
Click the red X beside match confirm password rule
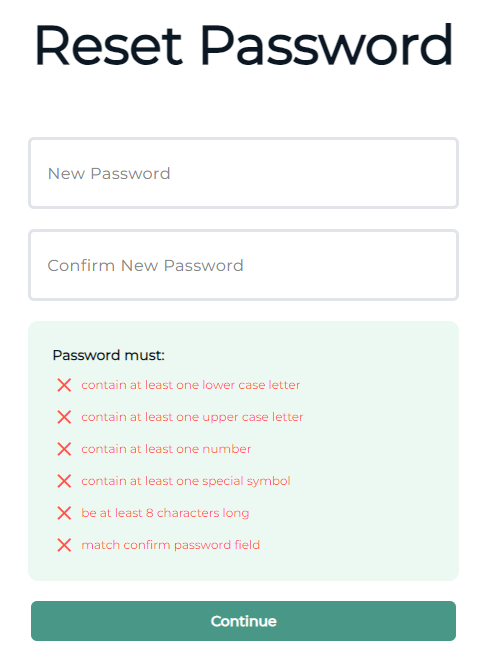pyautogui.click(x=64, y=545)
